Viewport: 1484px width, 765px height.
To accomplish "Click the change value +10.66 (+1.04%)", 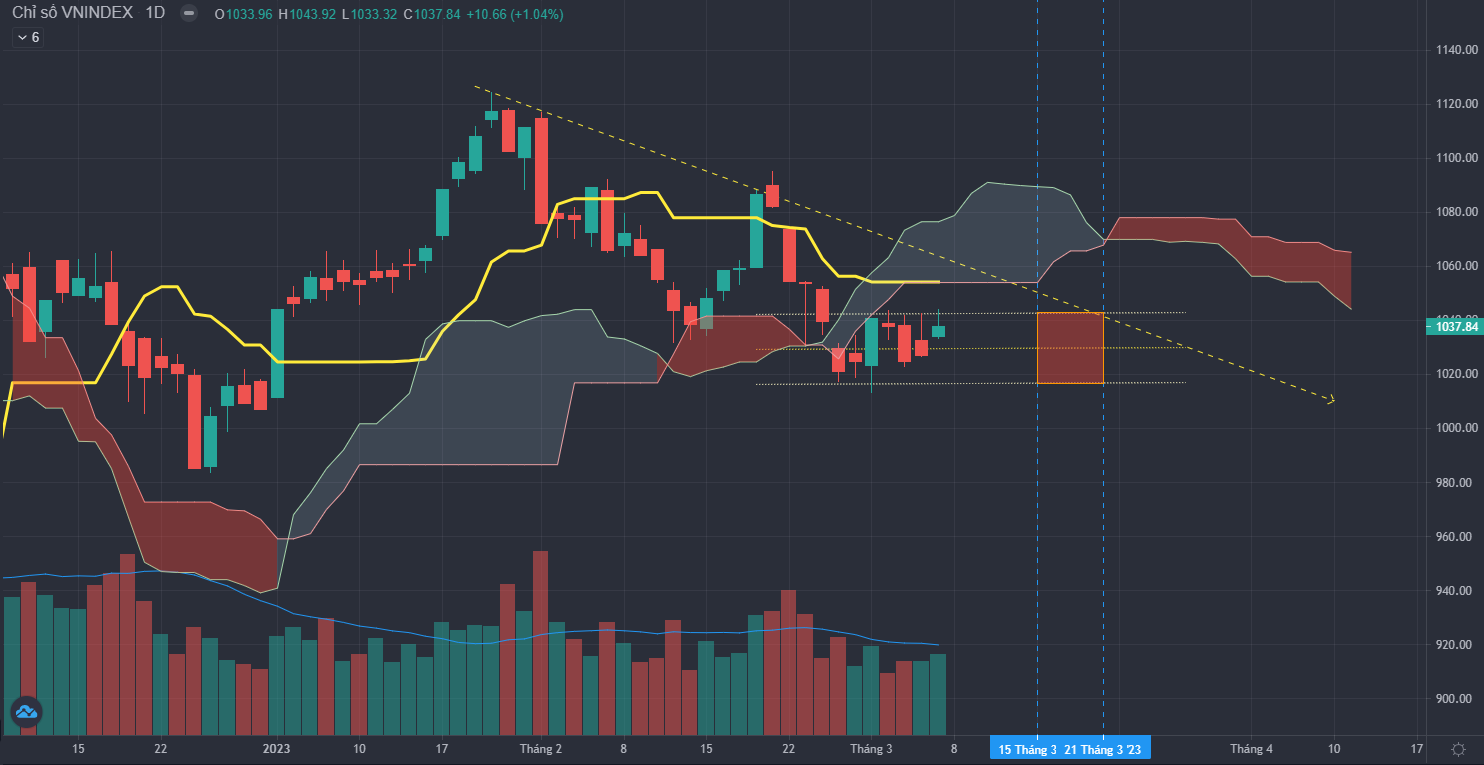I will tap(513, 15).
